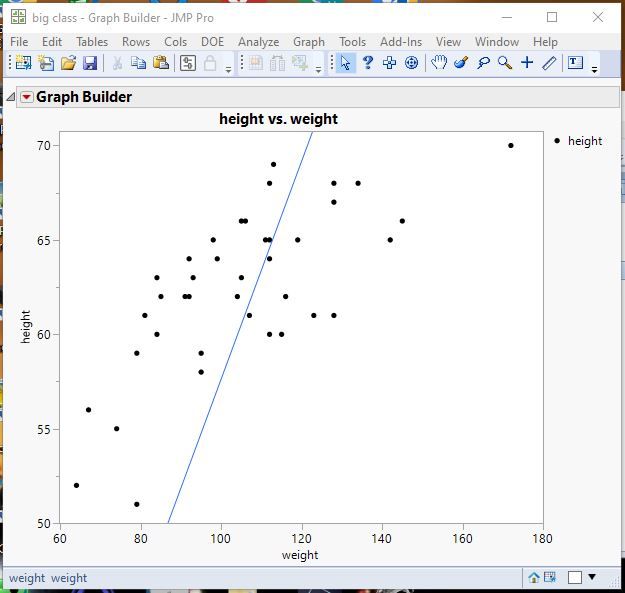Open the Tables menu
Viewport: 625px width, 593px height.
(x=92, y=42)
